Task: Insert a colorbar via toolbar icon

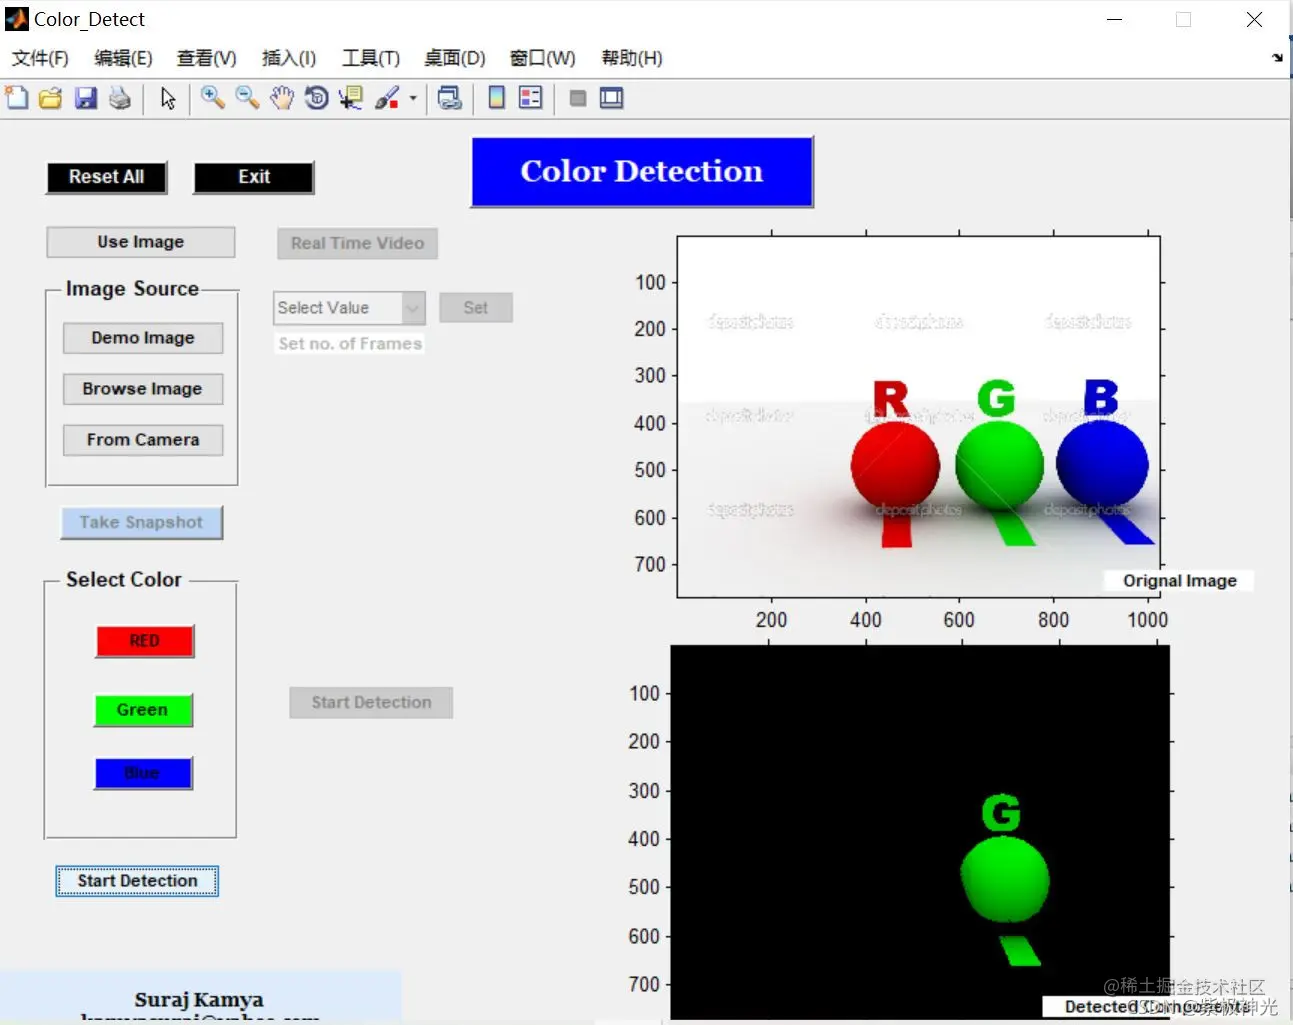Action: pos(496,98)
